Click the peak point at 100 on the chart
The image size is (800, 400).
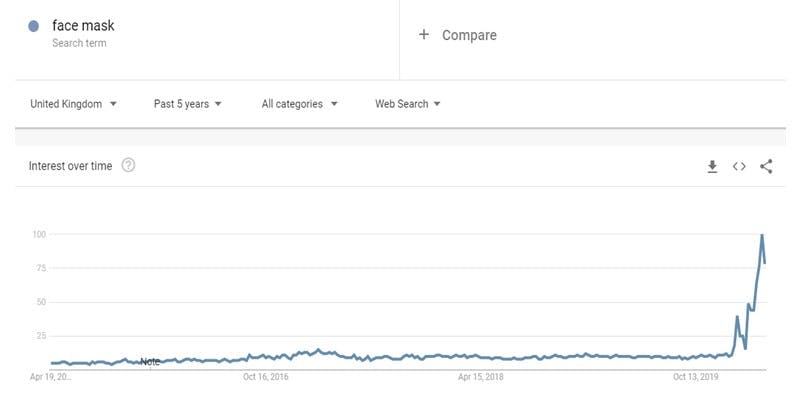[x=762, y=235]
